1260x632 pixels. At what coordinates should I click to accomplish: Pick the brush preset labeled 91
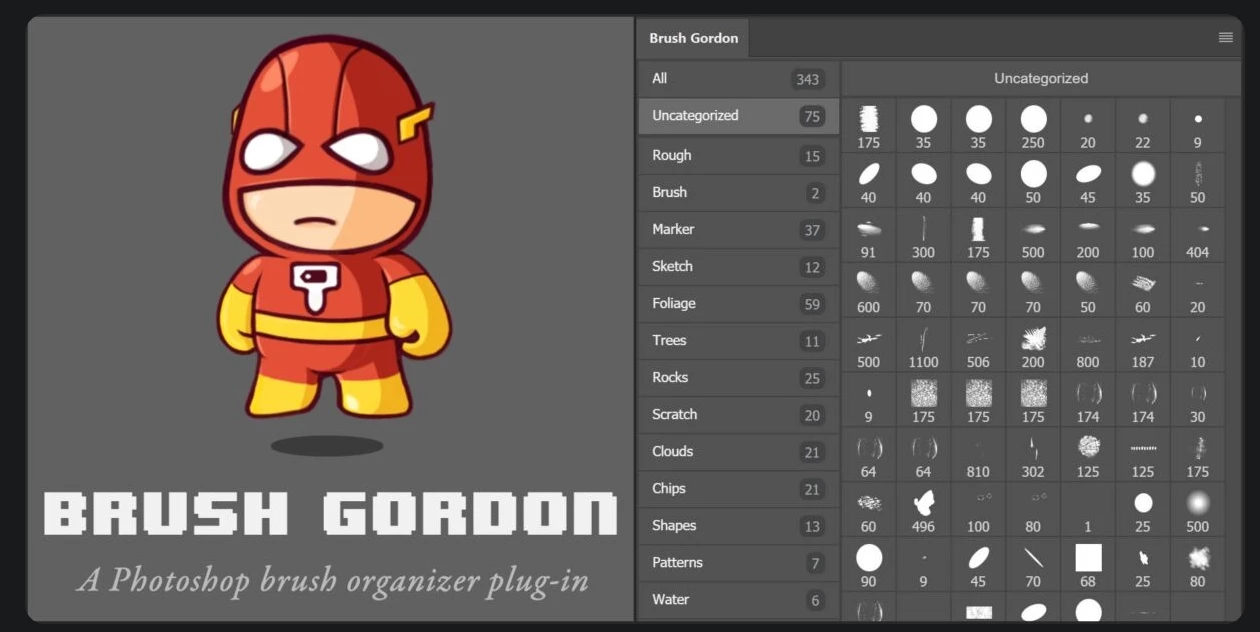coord(868,235)
